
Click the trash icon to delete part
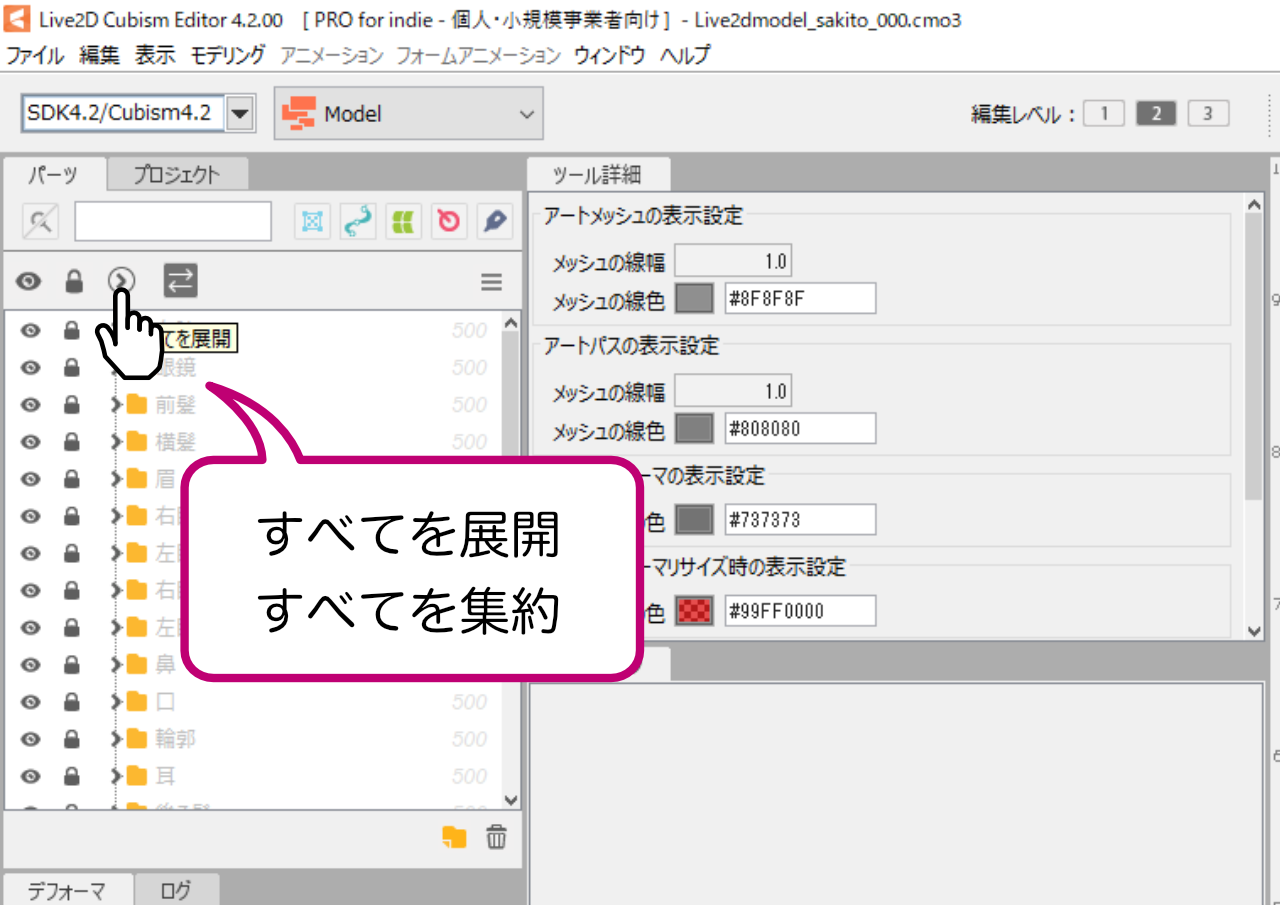pos(496,837)
